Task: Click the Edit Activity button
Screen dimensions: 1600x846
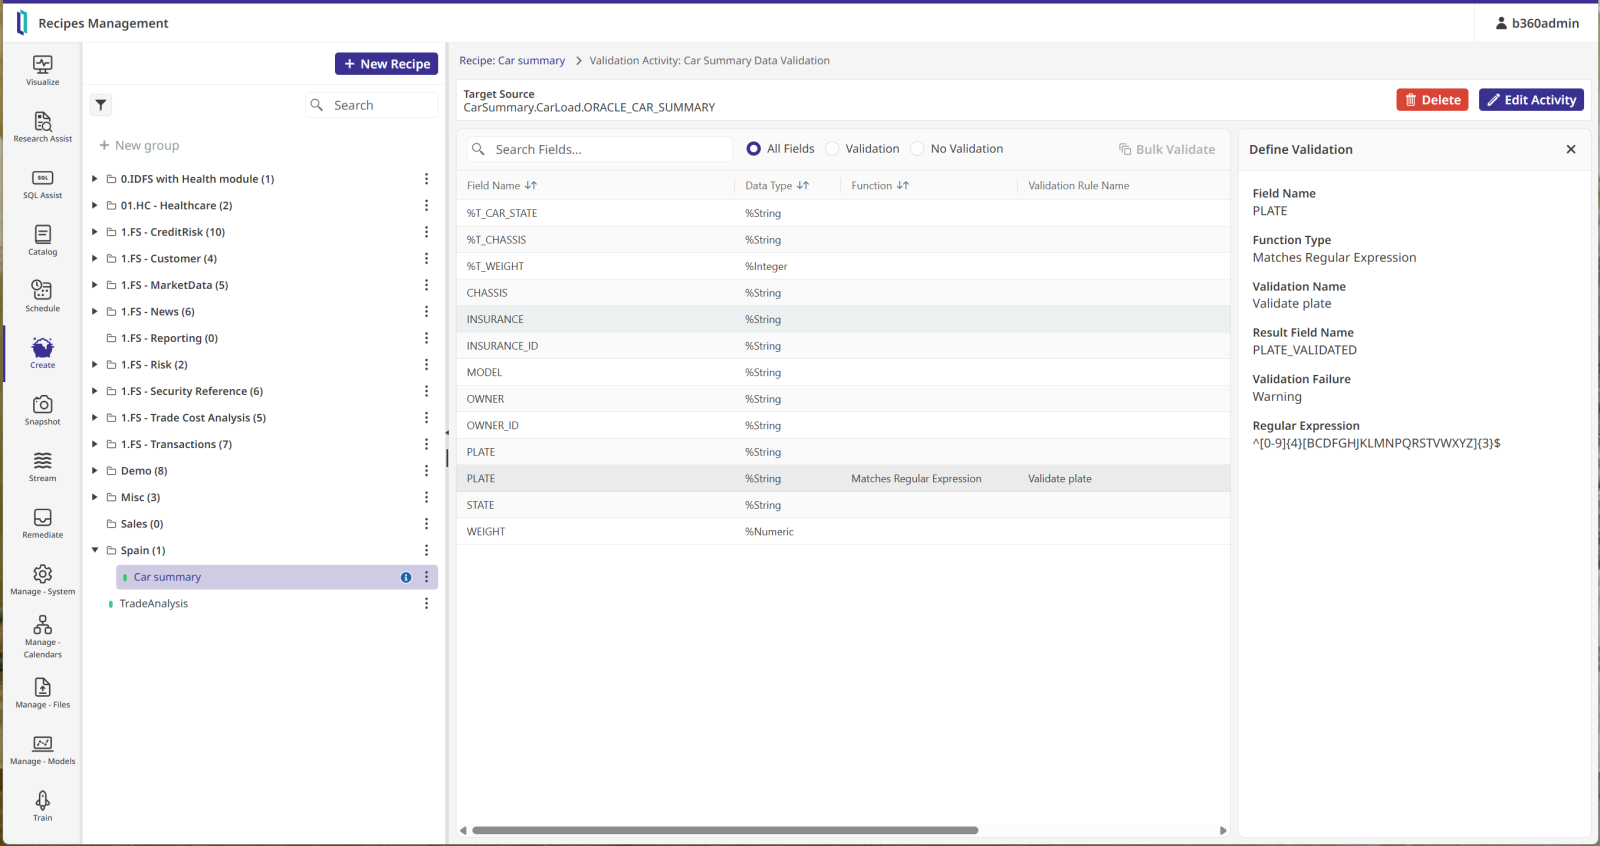Action: click(x=1530, y=100)
